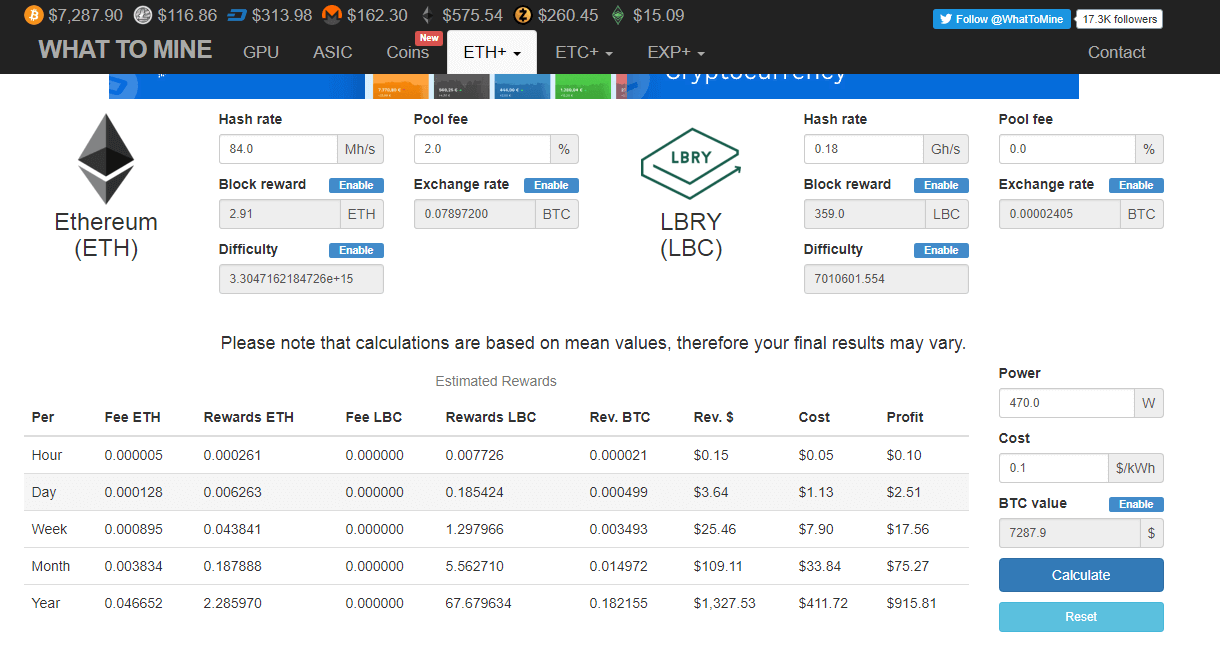The height and width of the screenshot is (655, 1220).
Task: Click the Bitcoin price $7,287.90
Action: (x=86, y=15)
